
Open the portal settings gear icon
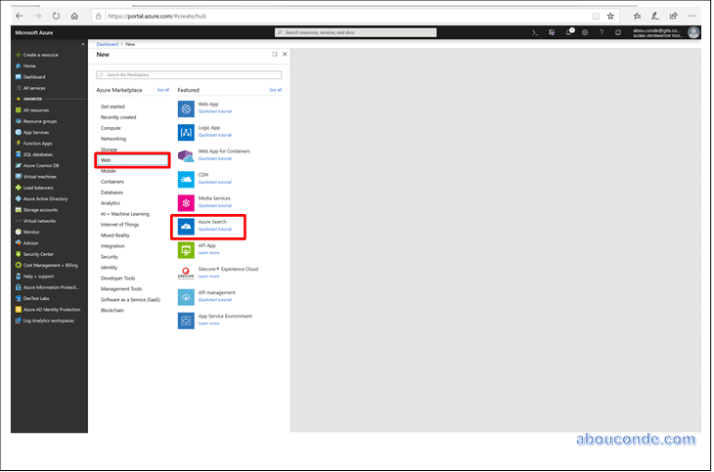(584, 33)
